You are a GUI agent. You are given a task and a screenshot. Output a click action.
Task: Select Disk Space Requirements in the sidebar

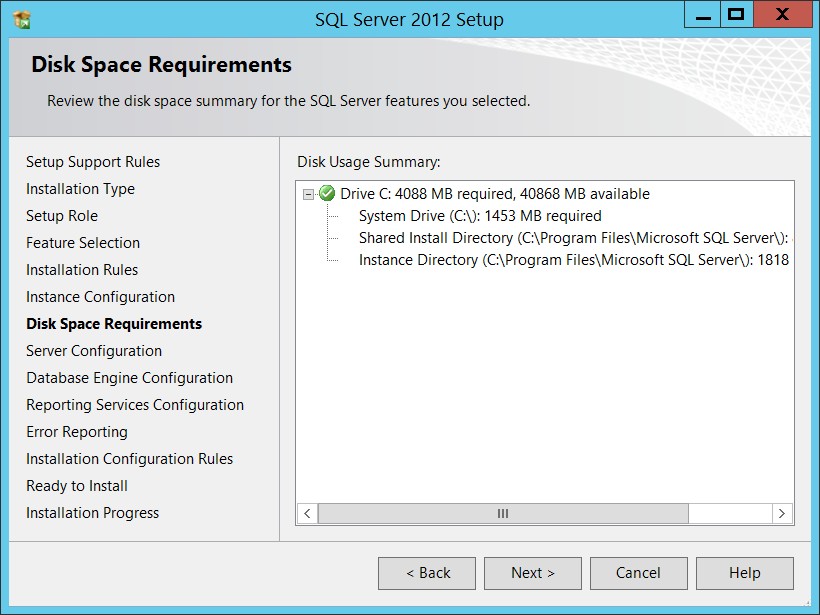pos(114,324)
